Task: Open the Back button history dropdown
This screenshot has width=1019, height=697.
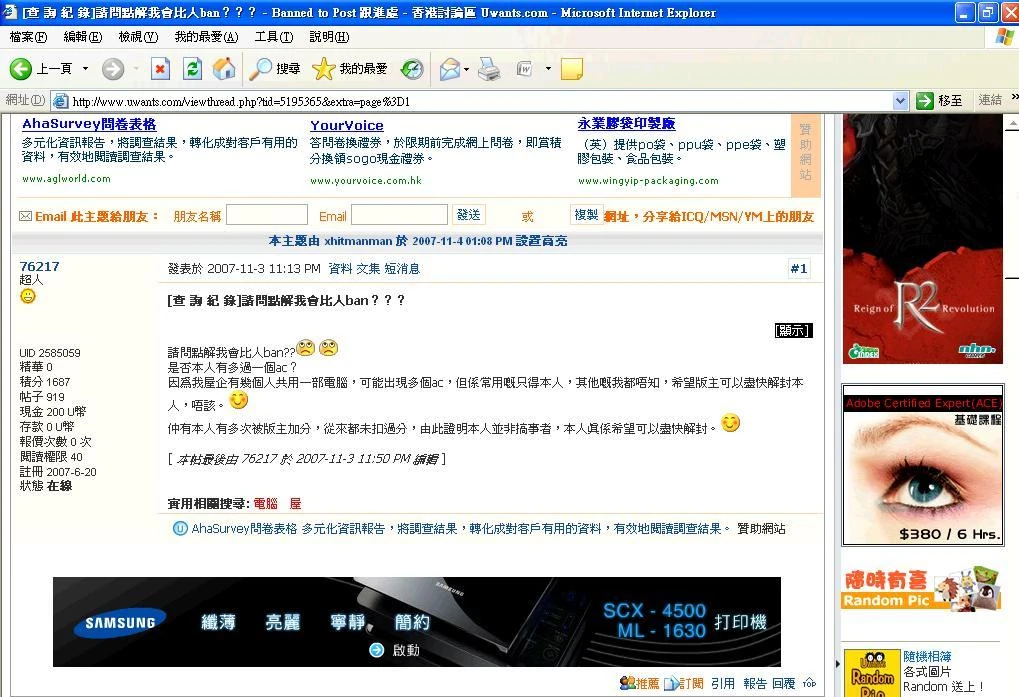Action: 85,68
